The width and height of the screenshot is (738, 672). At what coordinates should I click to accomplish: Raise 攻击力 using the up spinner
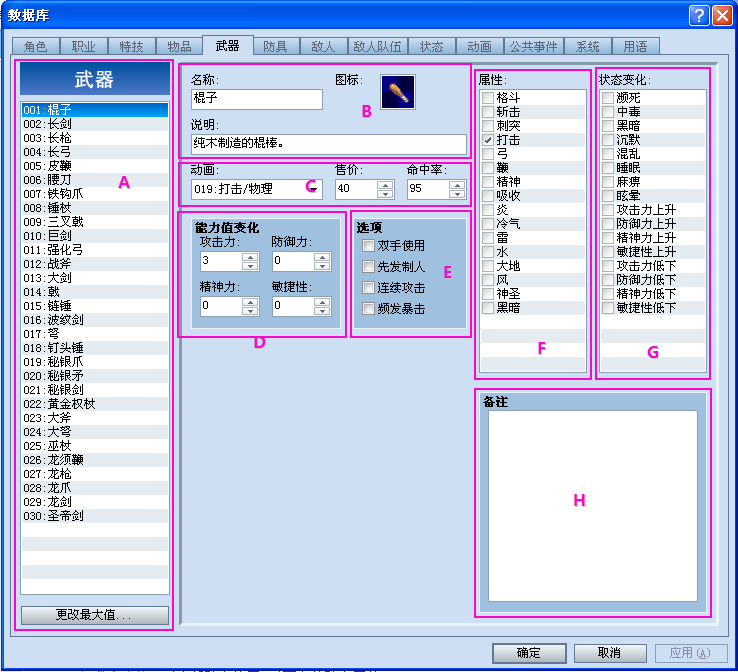[x=250, y=257]
